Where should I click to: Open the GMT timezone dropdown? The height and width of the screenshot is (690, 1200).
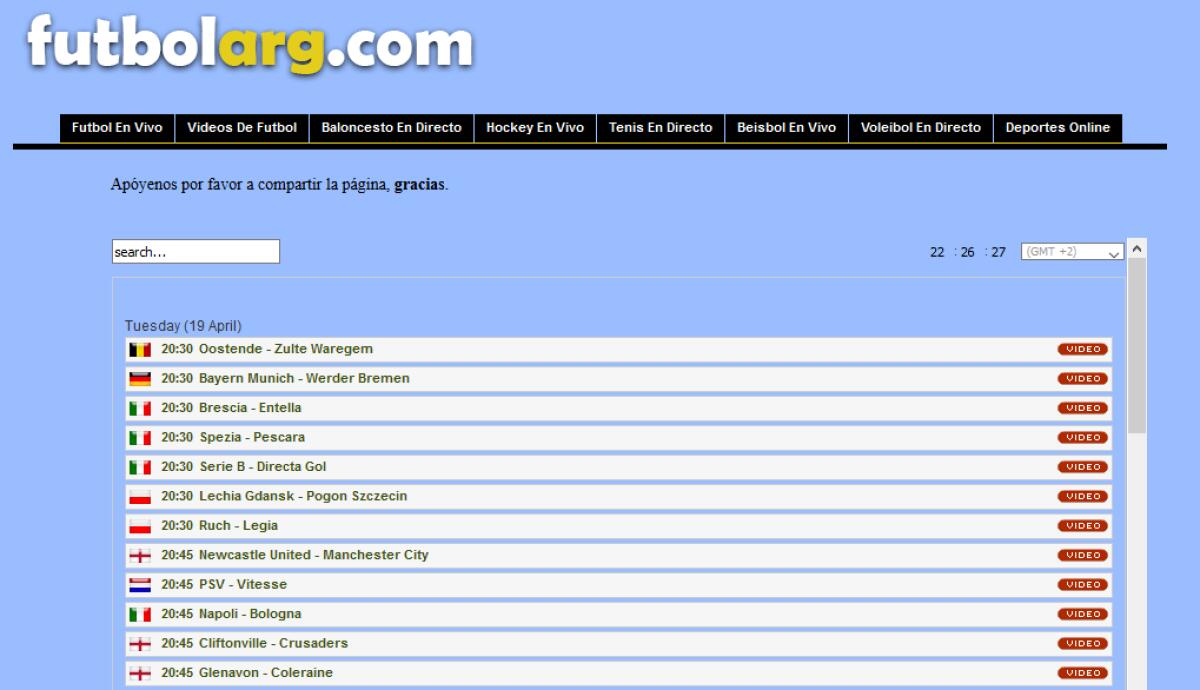coord(1072,251)
